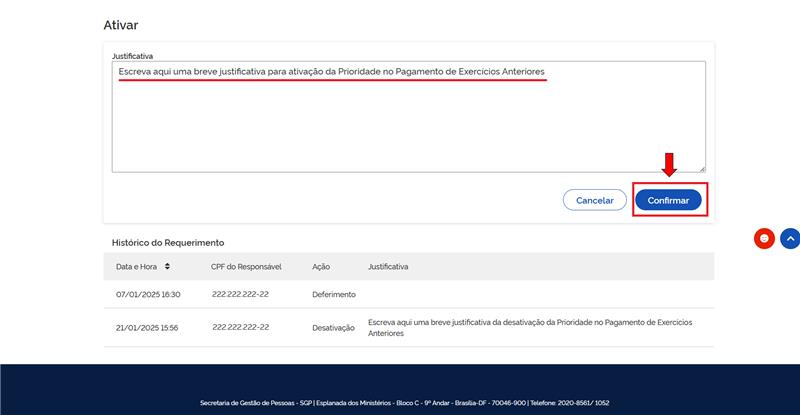800x415 pixels.
Task: Click the blue scroll-to-top arrow button
Action: (x=790, y=239)
